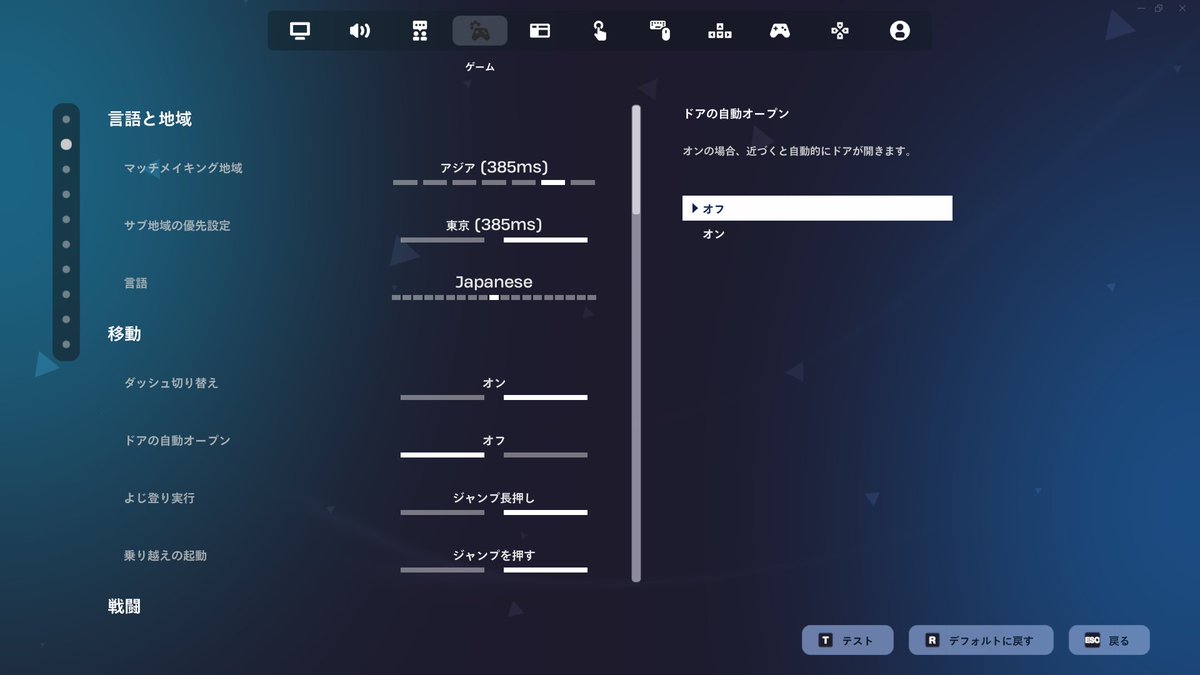Jump to first section using top sidebar dot

click(x=66, y=119)
